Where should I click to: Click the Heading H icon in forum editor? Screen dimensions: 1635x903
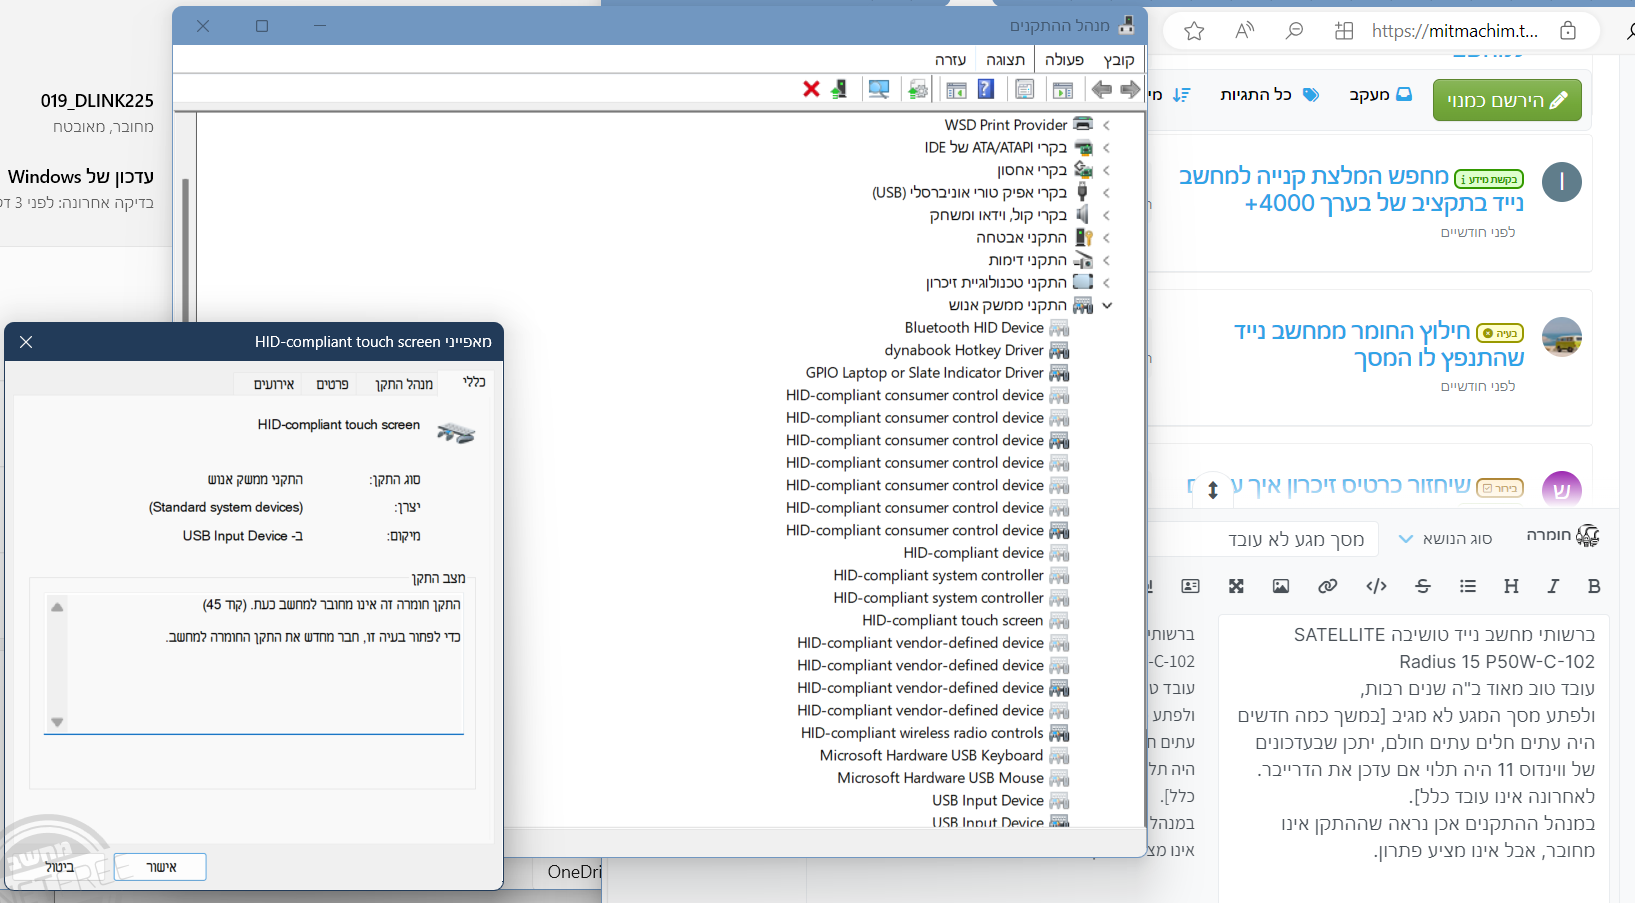pos(1511,586)
